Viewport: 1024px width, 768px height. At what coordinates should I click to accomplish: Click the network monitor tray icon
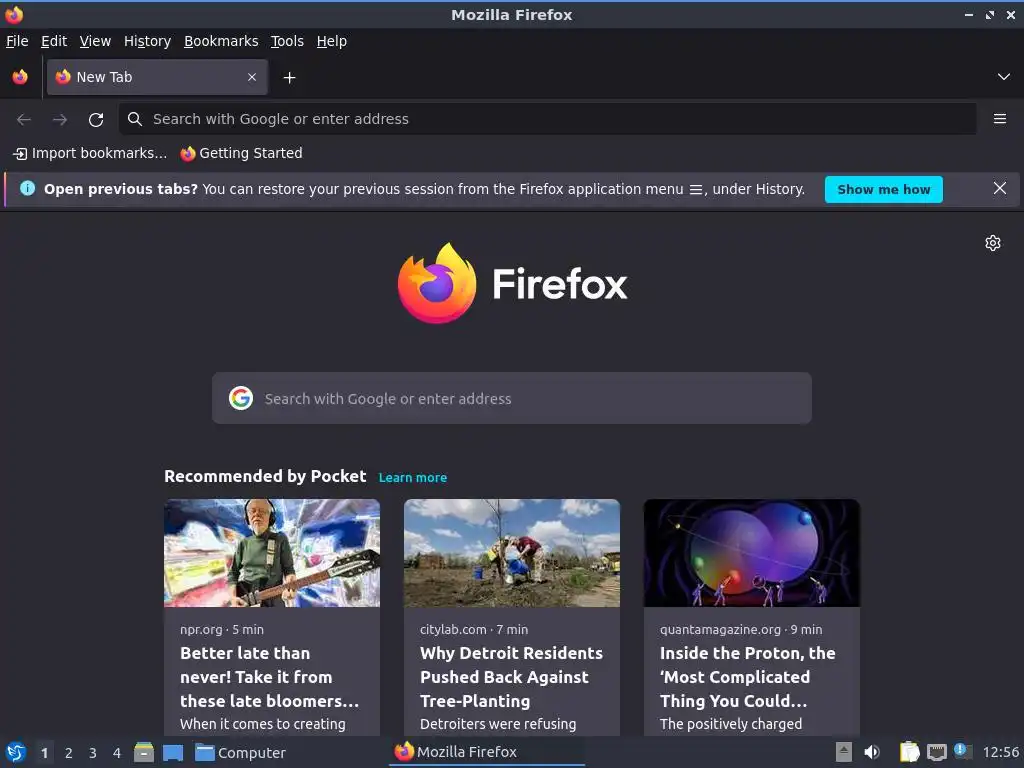click(936, 752)
